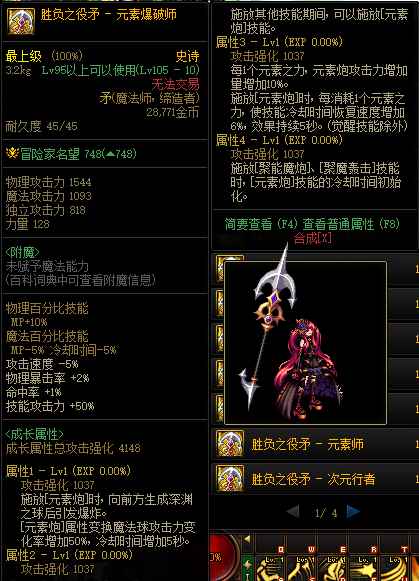Screen dimensions: 419x581
Task: Click the empty Q quick slot
Action: click(269, 544)
